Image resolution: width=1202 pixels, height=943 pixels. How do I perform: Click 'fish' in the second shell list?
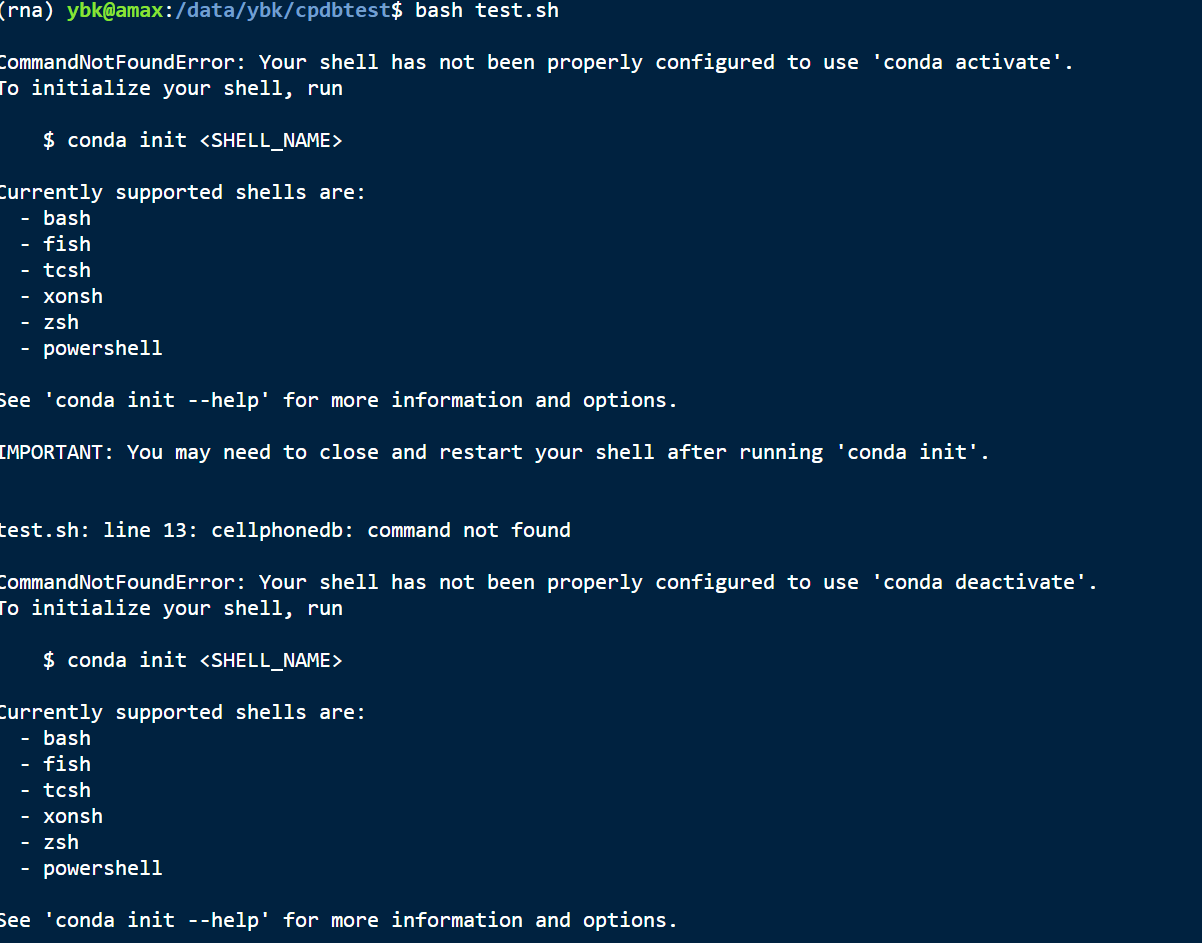pos(67,764)
